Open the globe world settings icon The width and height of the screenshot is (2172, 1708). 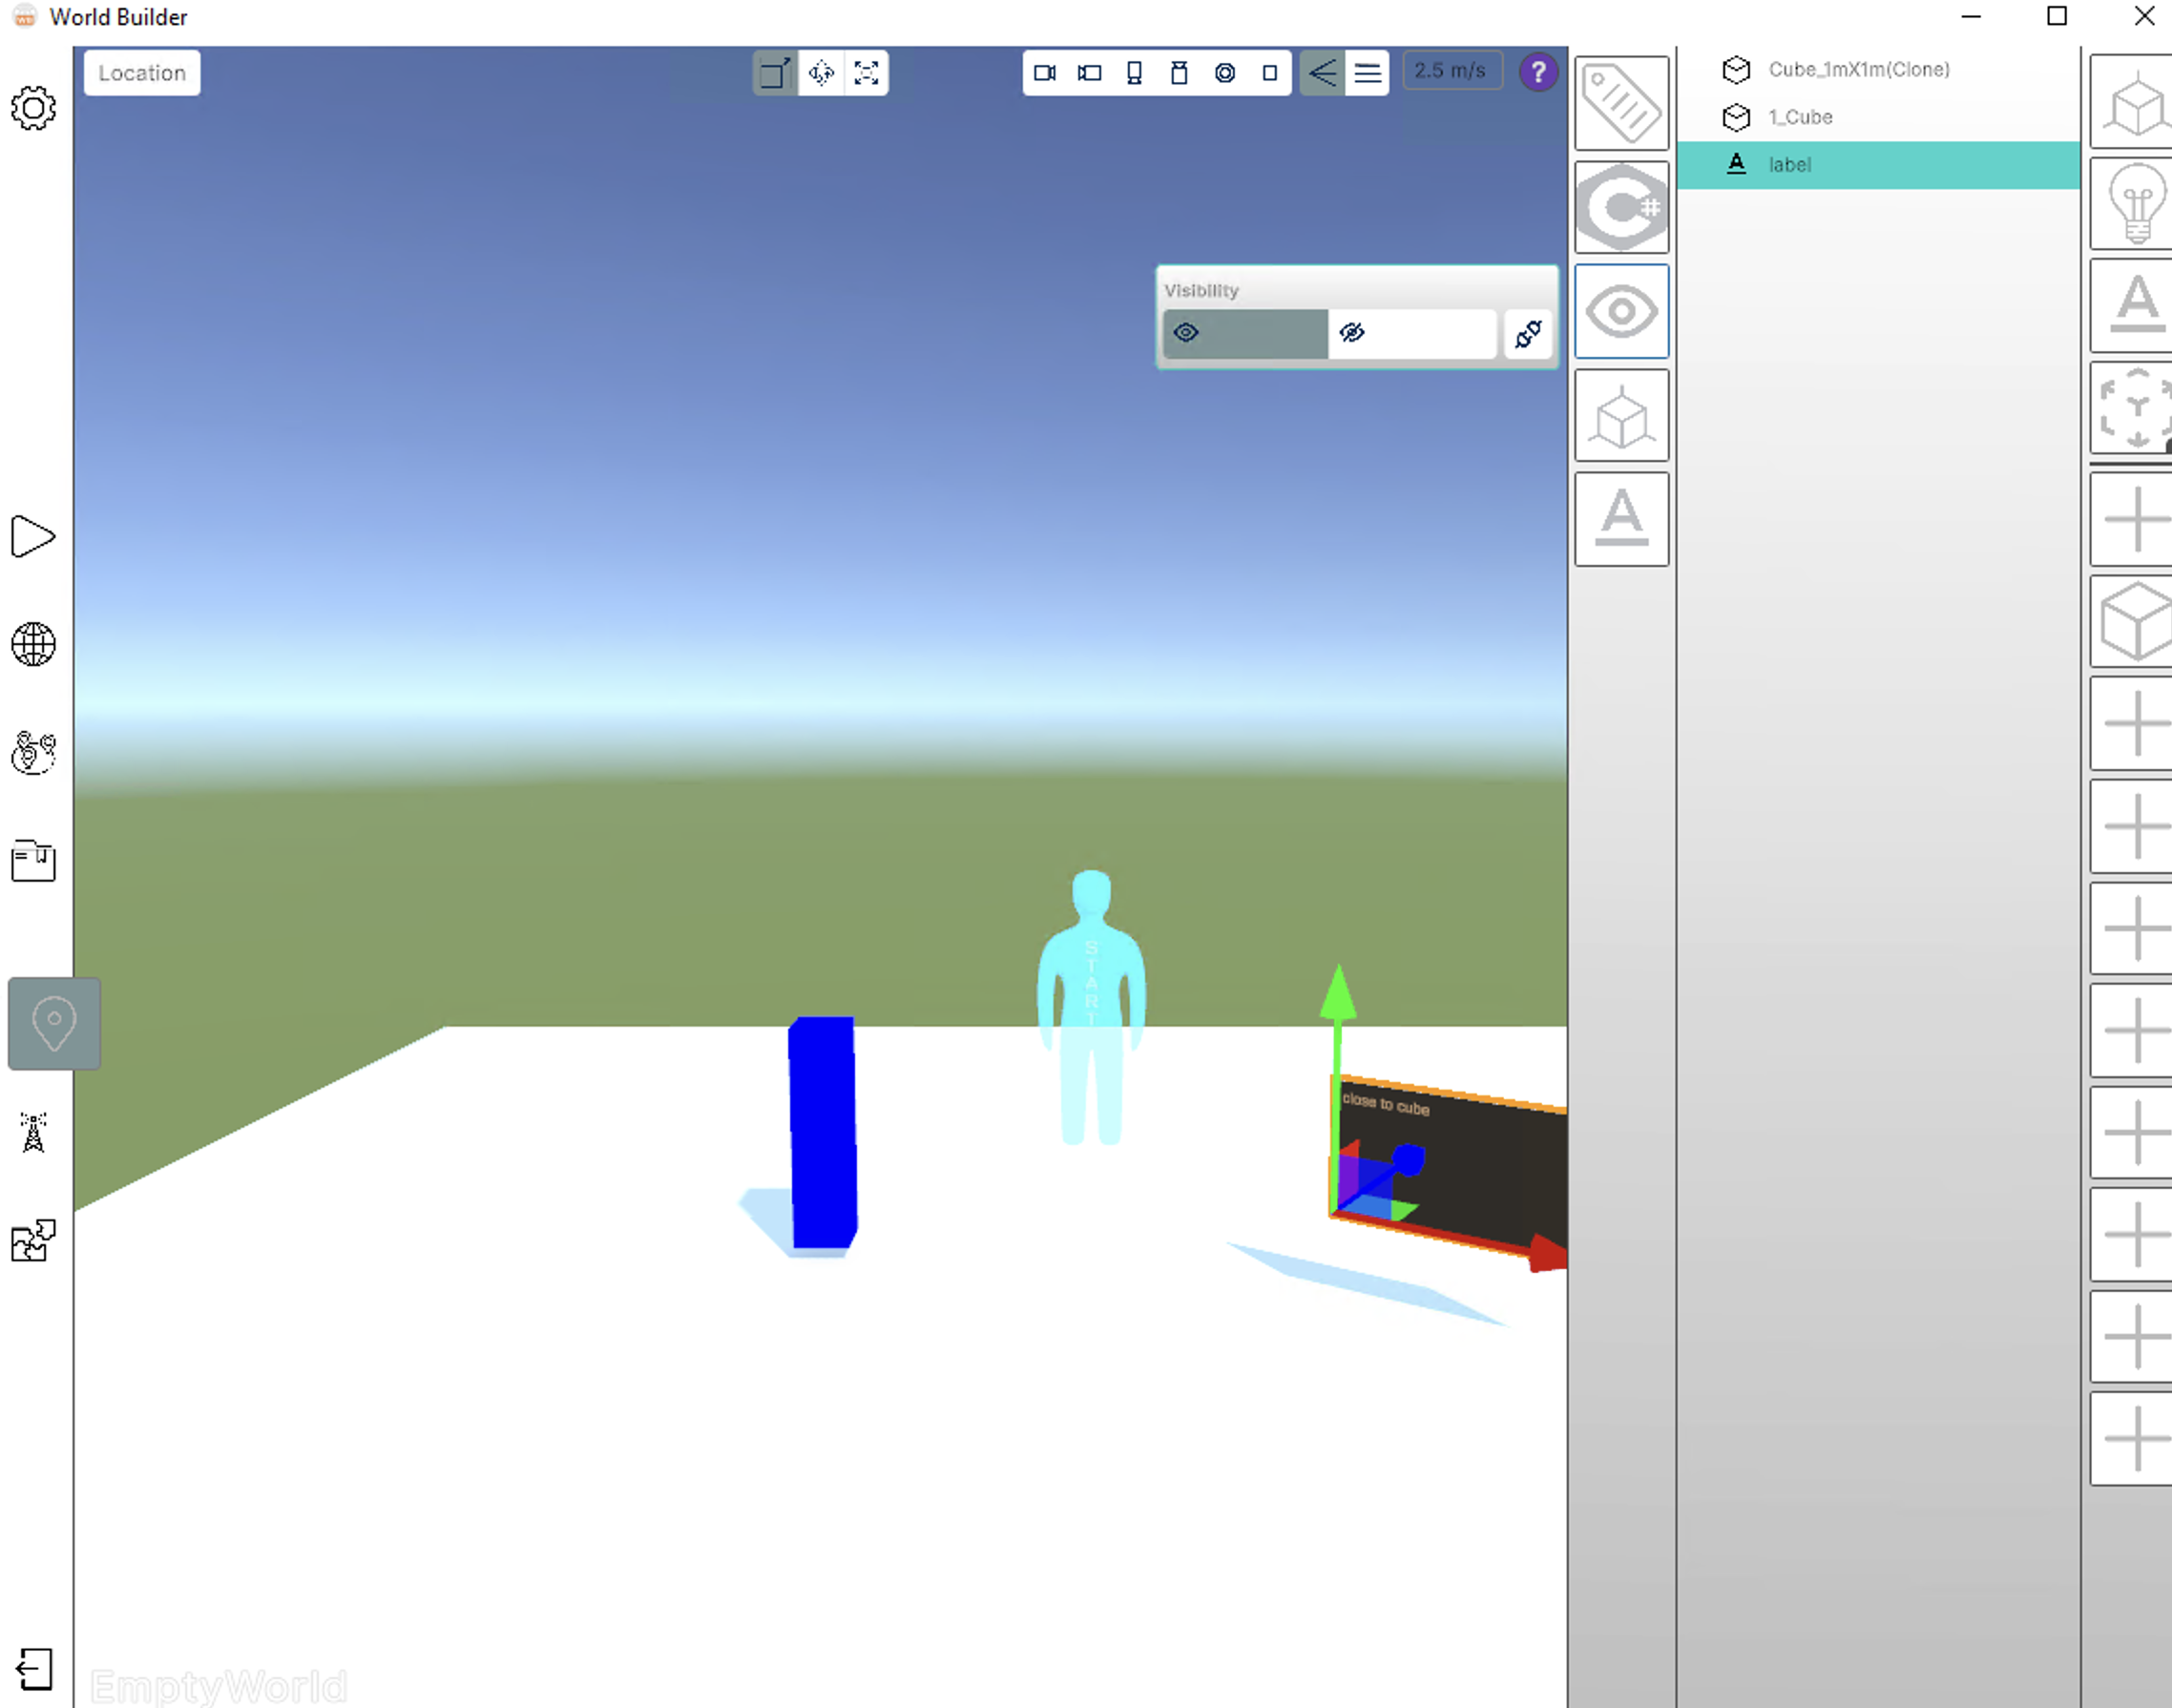[33, 645]
